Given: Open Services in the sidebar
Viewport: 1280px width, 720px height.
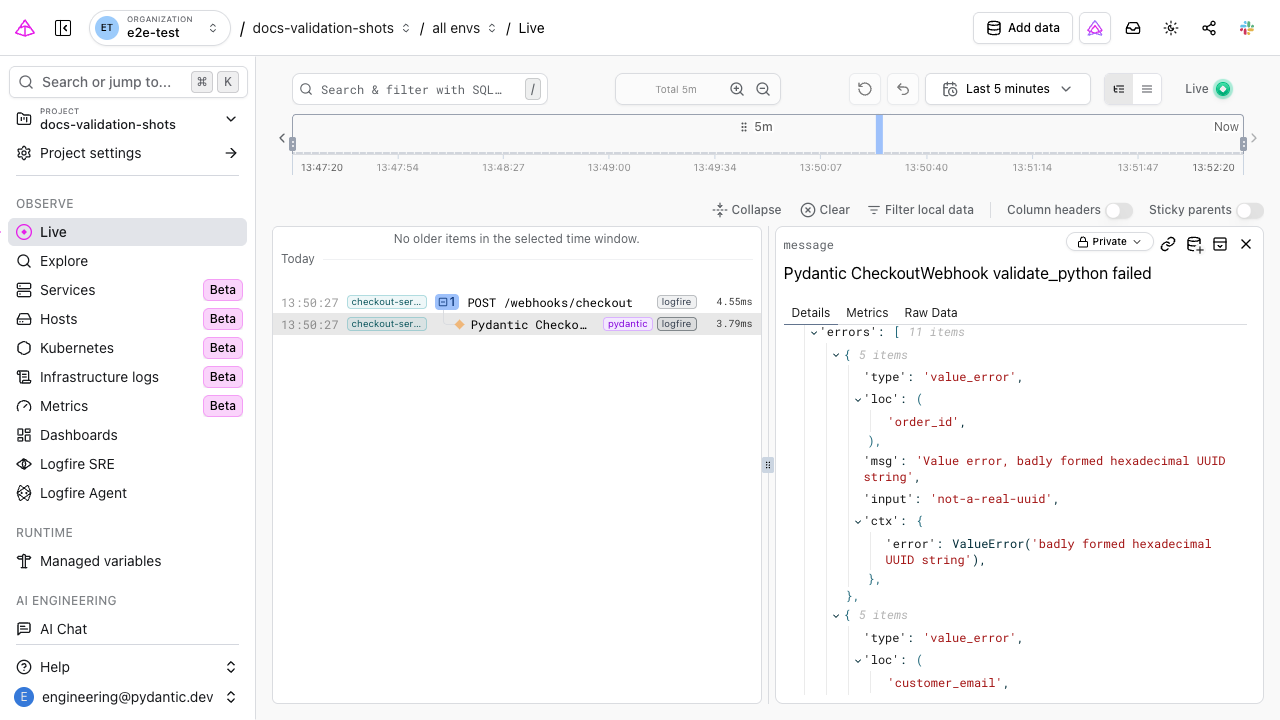Looking at the screenshot, I should click(128, 290).
